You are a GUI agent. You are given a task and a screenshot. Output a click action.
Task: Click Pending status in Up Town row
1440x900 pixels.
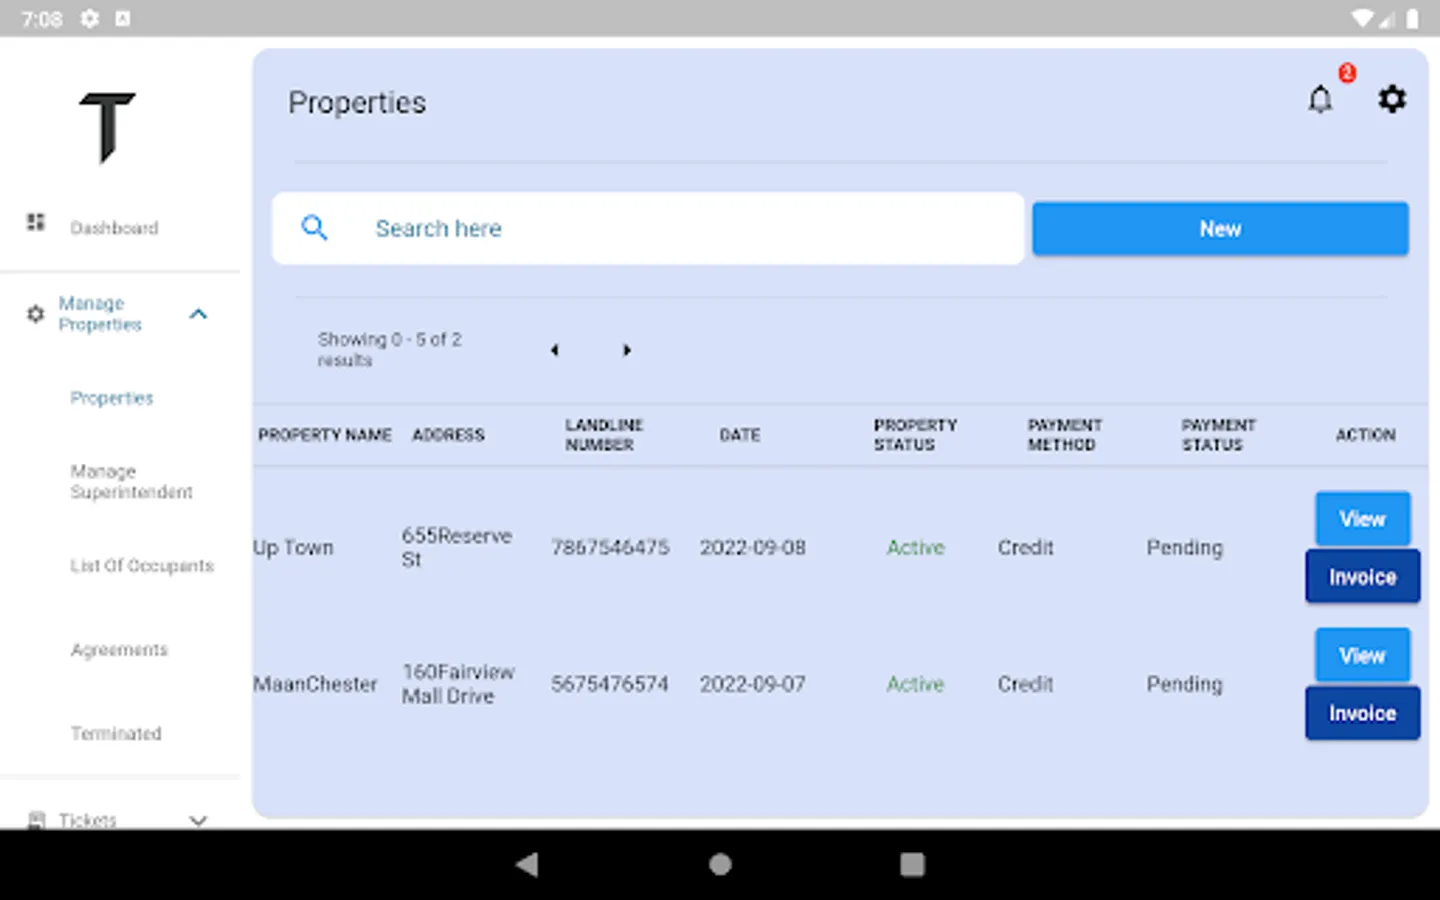1184,548
